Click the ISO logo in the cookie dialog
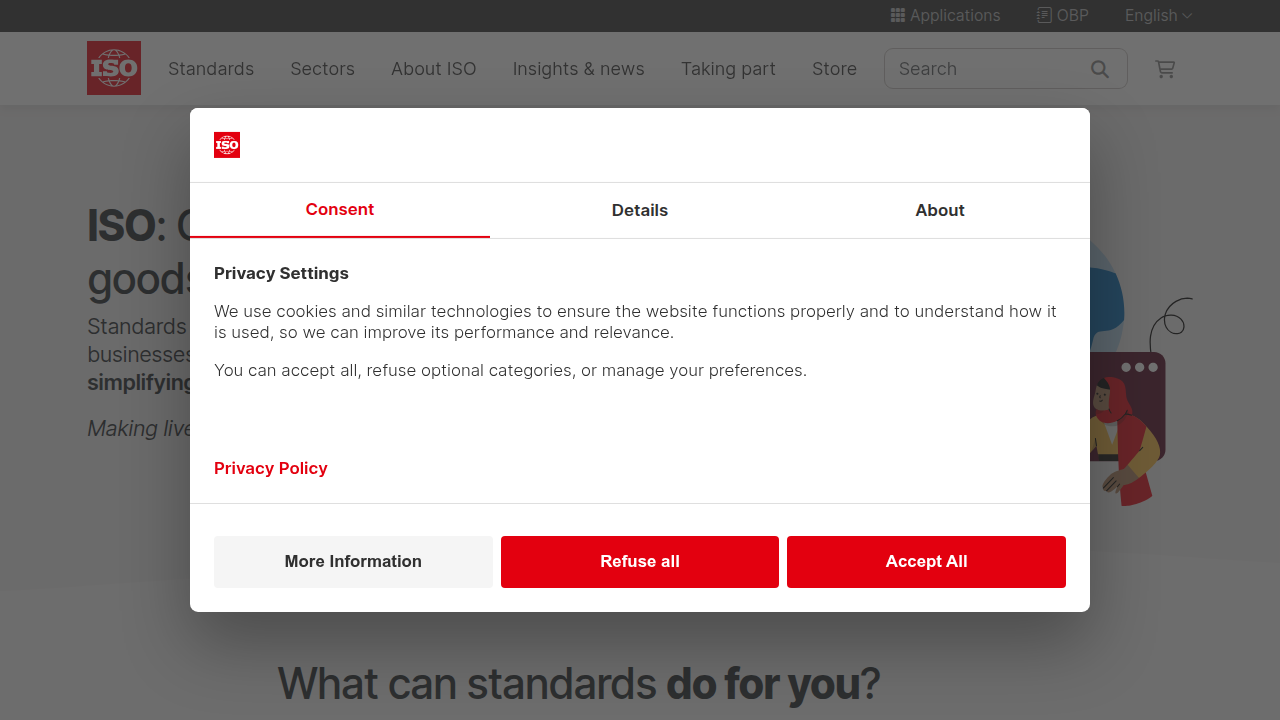This screenshot has height=720, width=1280. 227,145
